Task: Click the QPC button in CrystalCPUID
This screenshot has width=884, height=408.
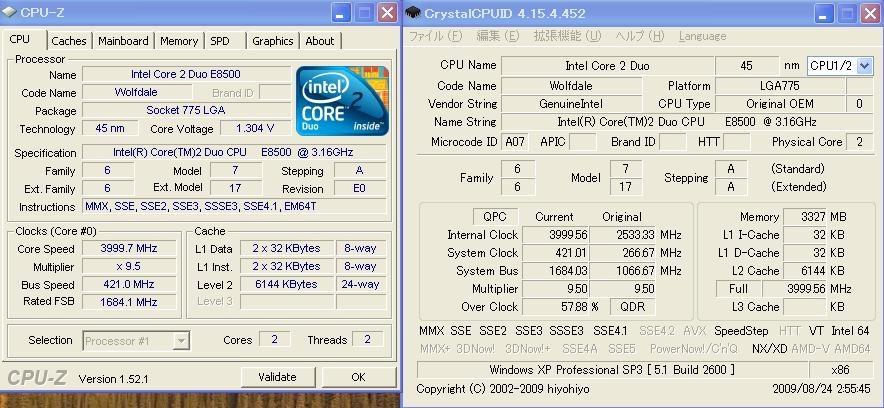Action: 494,216
